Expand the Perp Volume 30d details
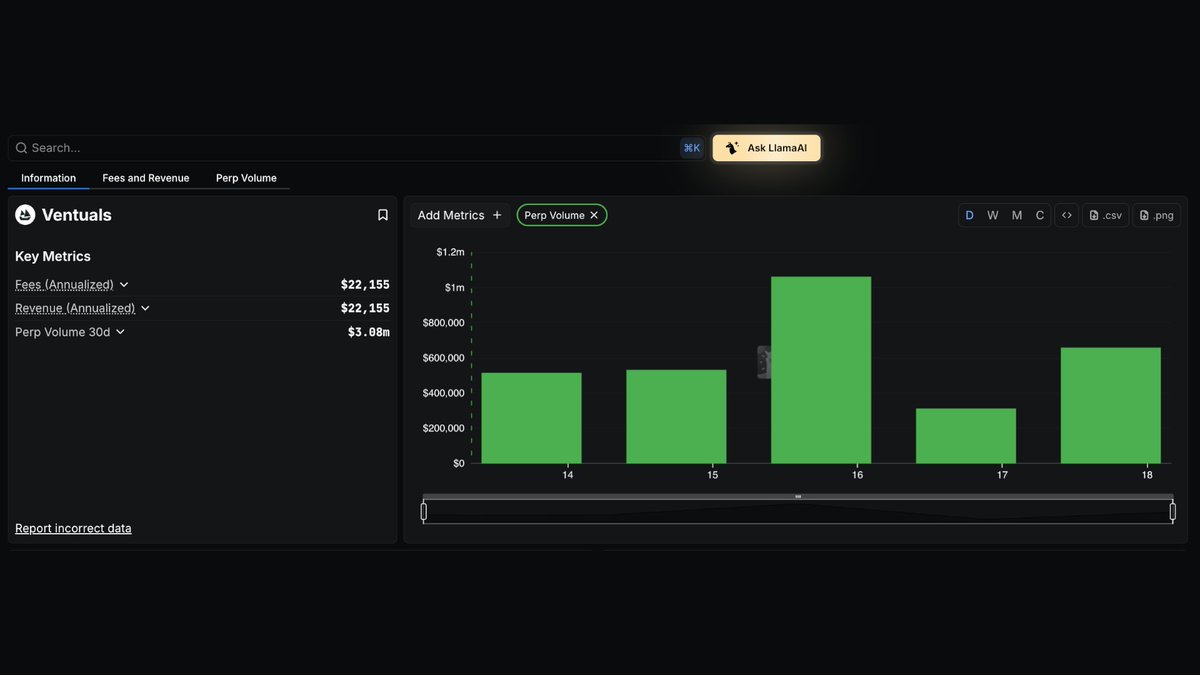This screenshot has width=1200, height=675. coord(120,331)
